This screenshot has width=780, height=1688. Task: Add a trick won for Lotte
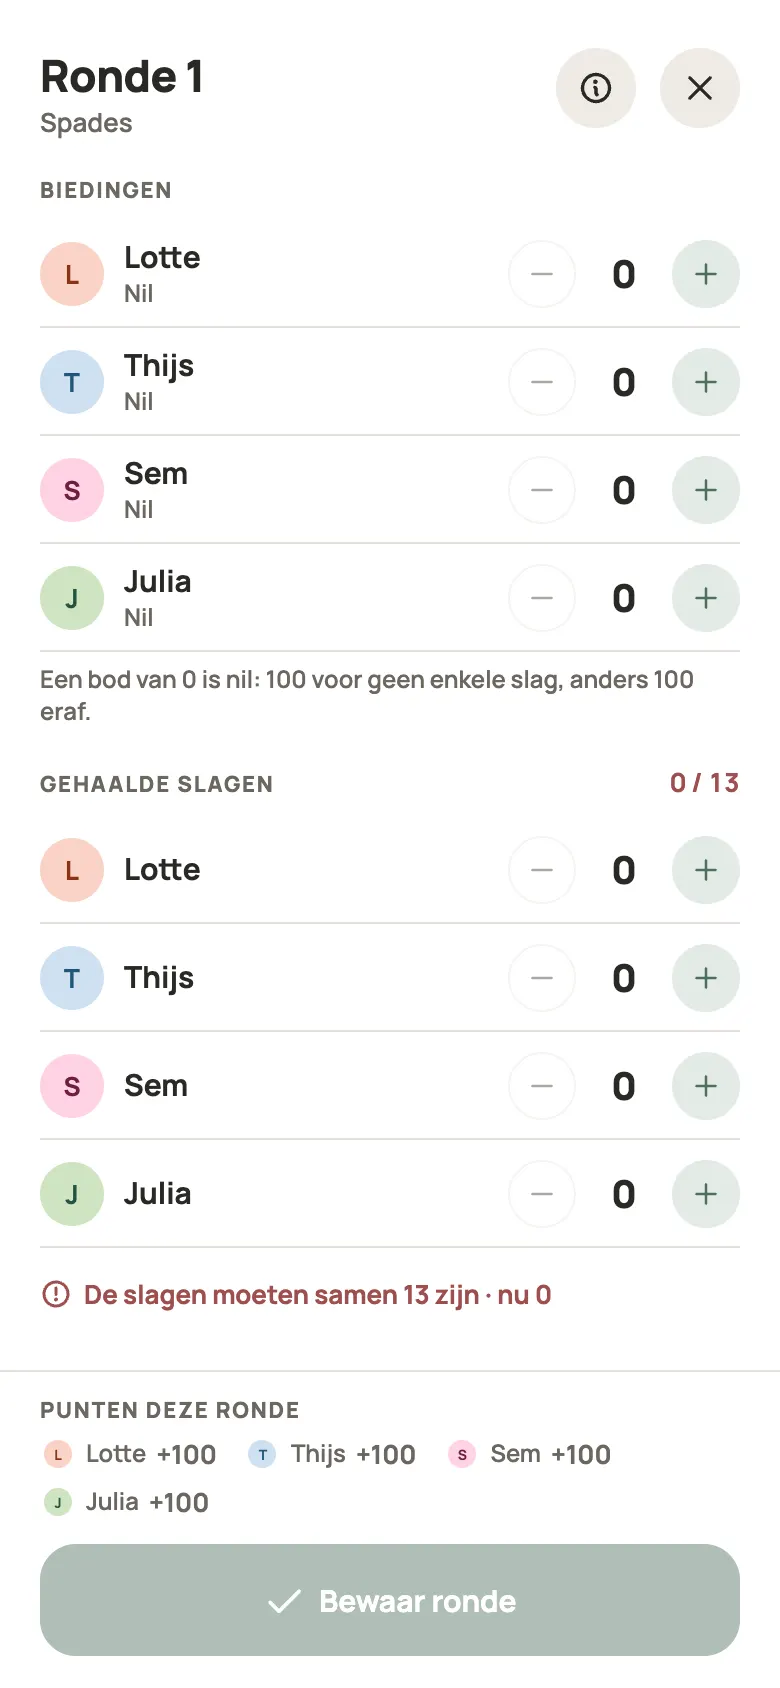click(706, 870)
